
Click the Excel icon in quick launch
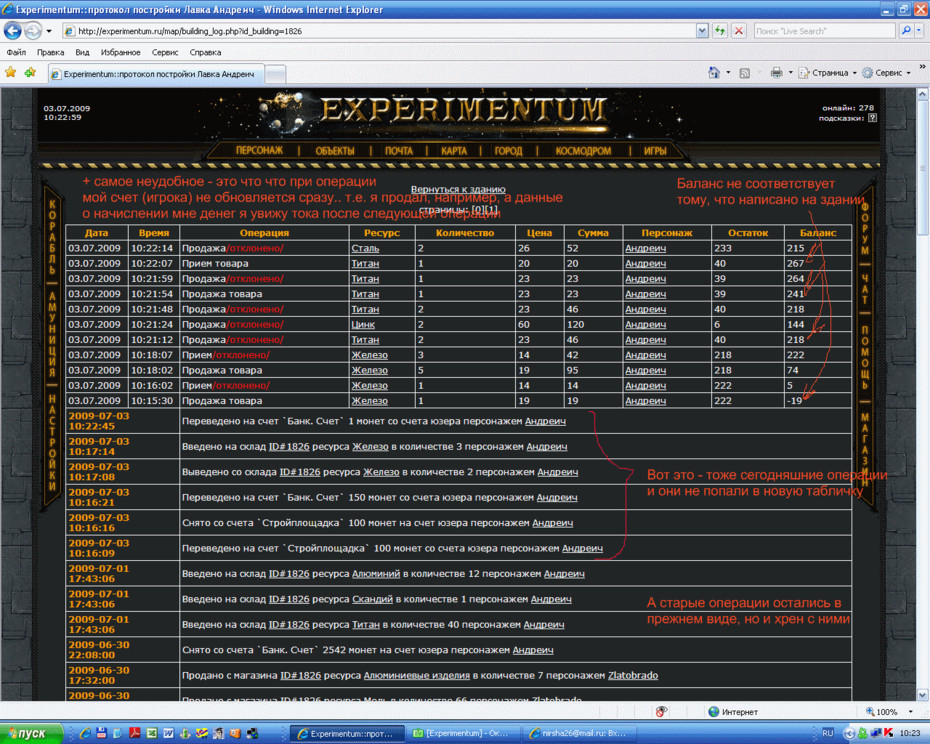coord(152,733)
